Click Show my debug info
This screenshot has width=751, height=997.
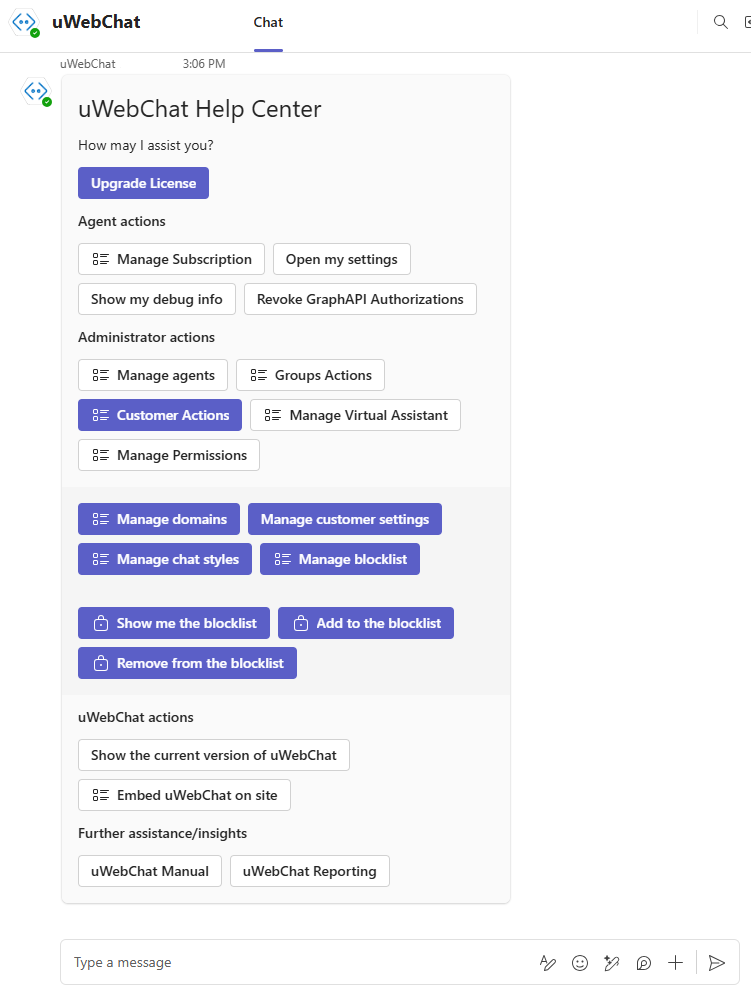(x=156, y=298)
